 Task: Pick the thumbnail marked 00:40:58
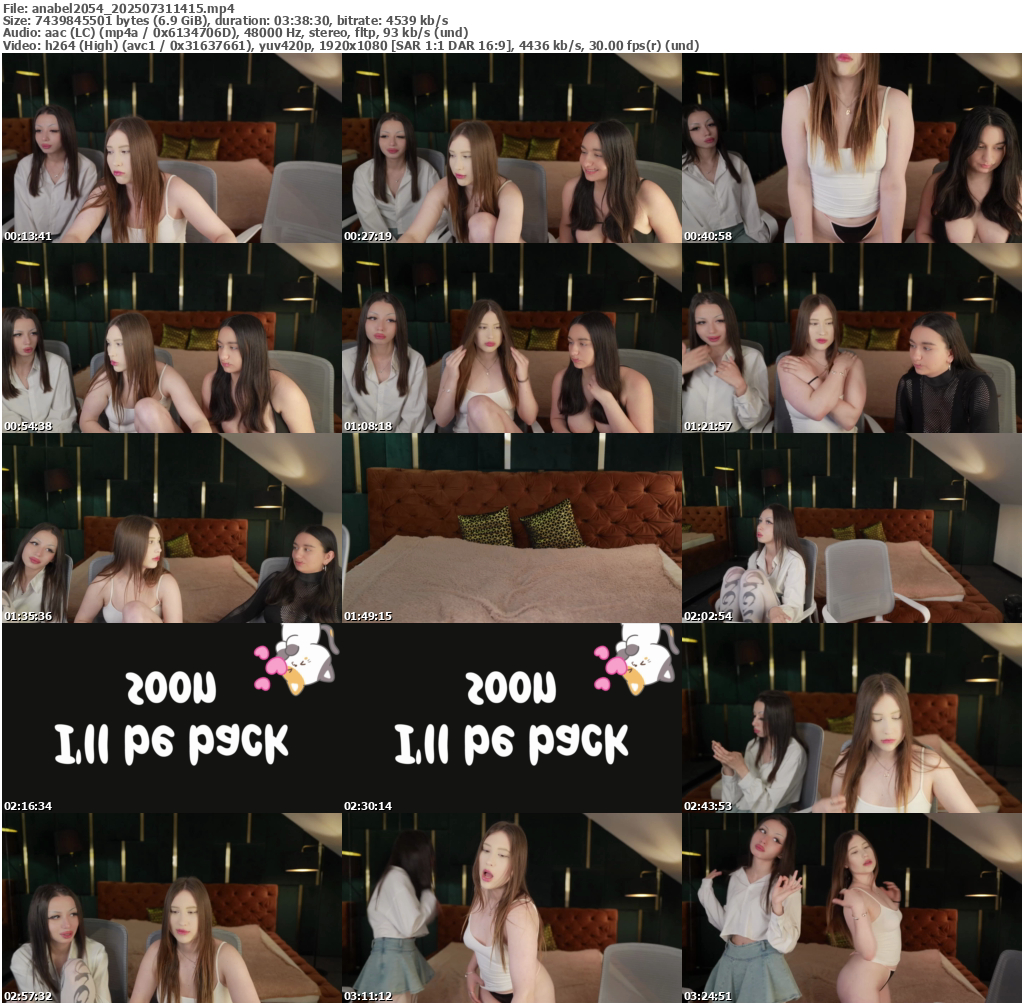852,148
